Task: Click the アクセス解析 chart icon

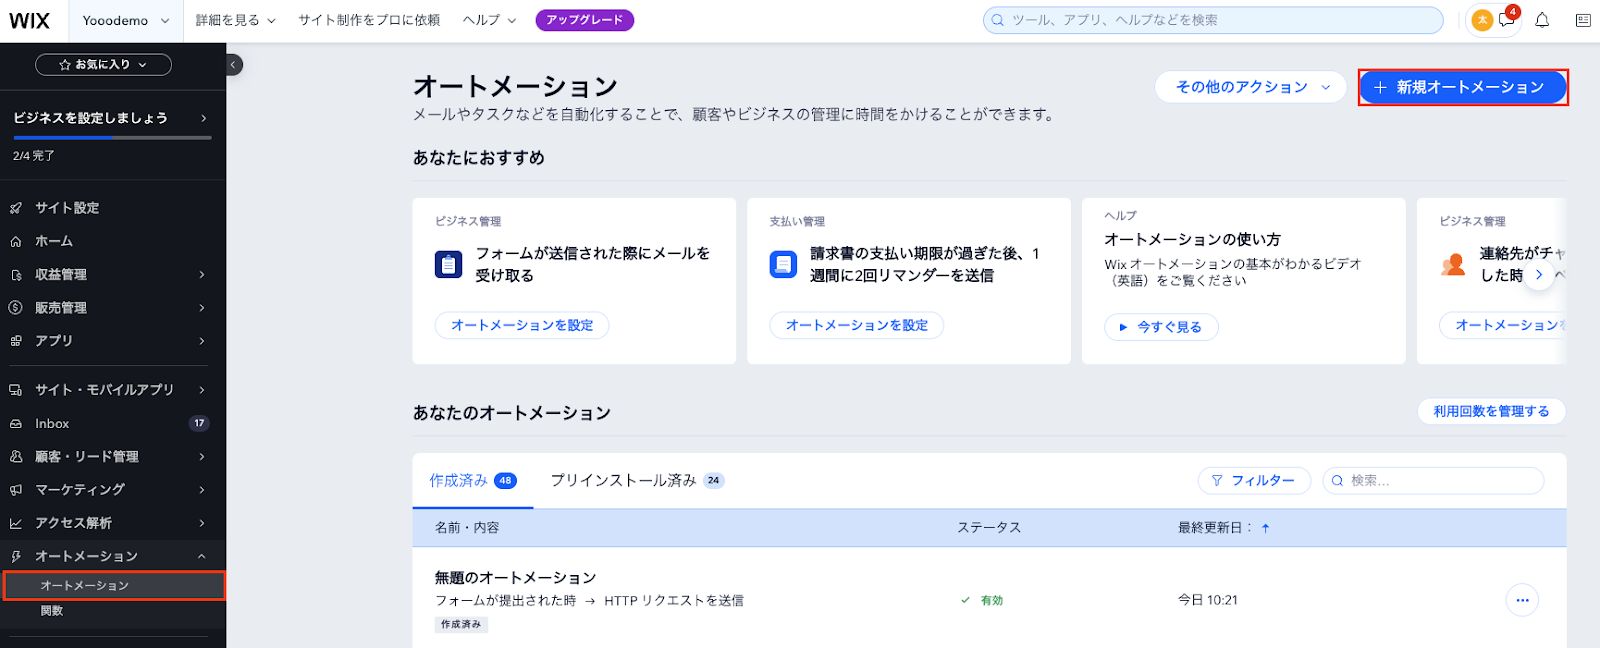Action: pos(16,523)
